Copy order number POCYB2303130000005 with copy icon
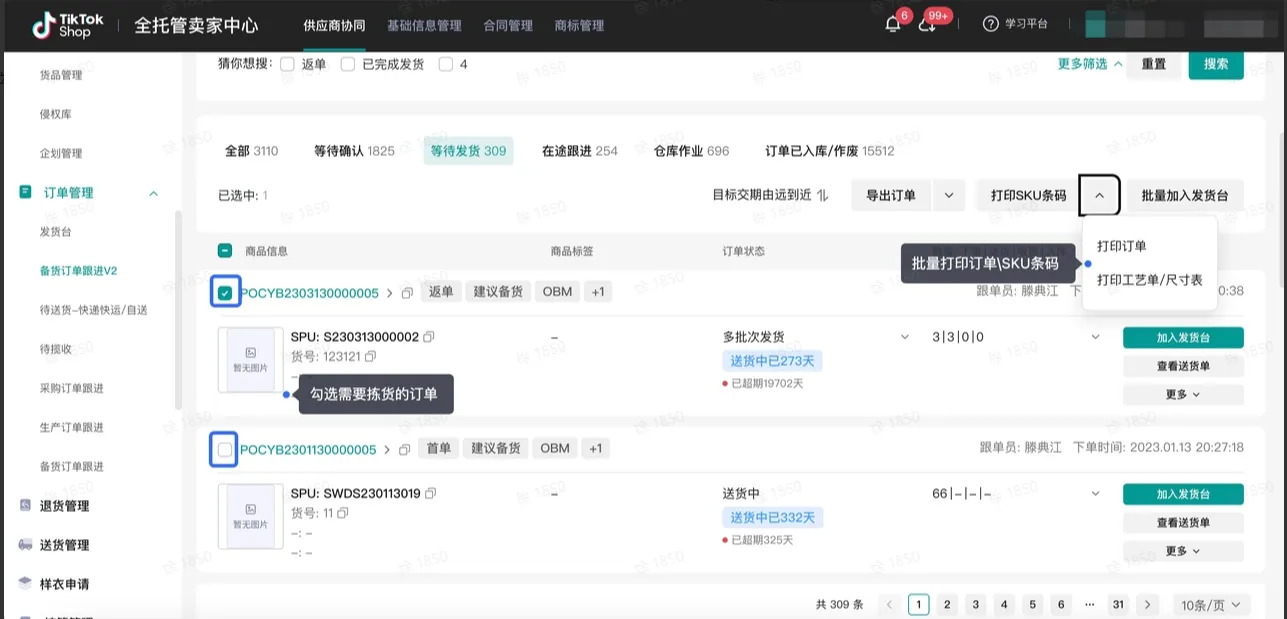 tap(407, 293)
